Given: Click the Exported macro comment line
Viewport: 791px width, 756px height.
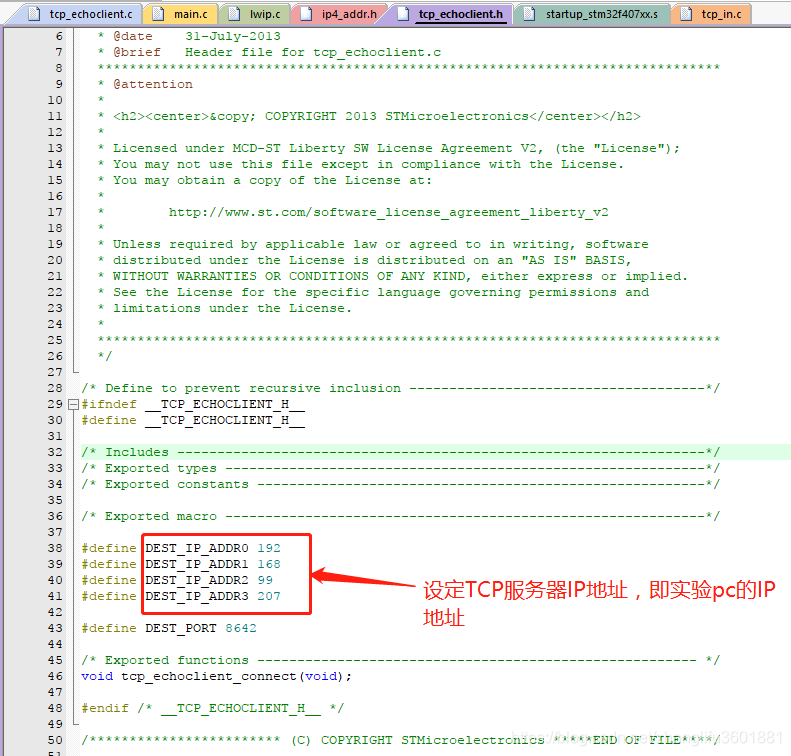Looking at the screenshot, I should (x=401, y=516).
